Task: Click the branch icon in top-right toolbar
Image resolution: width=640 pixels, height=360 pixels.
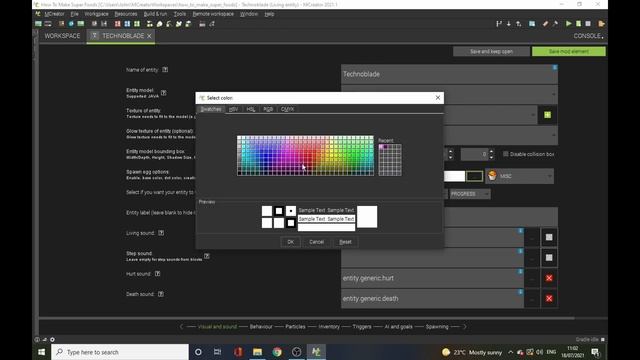Action: [499, 24]
